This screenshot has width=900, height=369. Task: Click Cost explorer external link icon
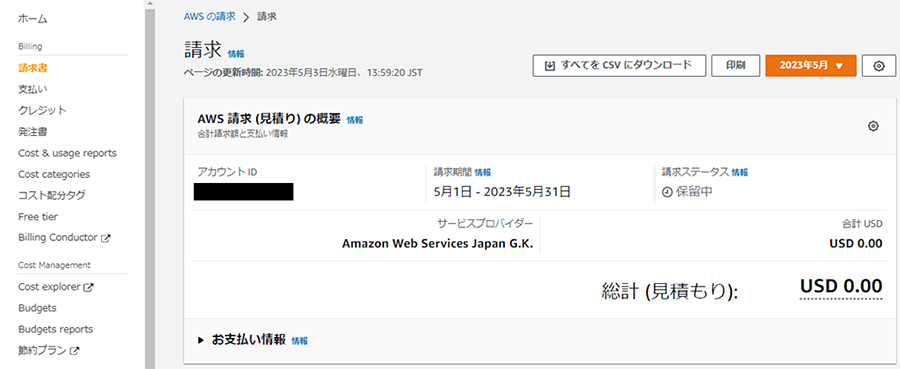[88, 287]
